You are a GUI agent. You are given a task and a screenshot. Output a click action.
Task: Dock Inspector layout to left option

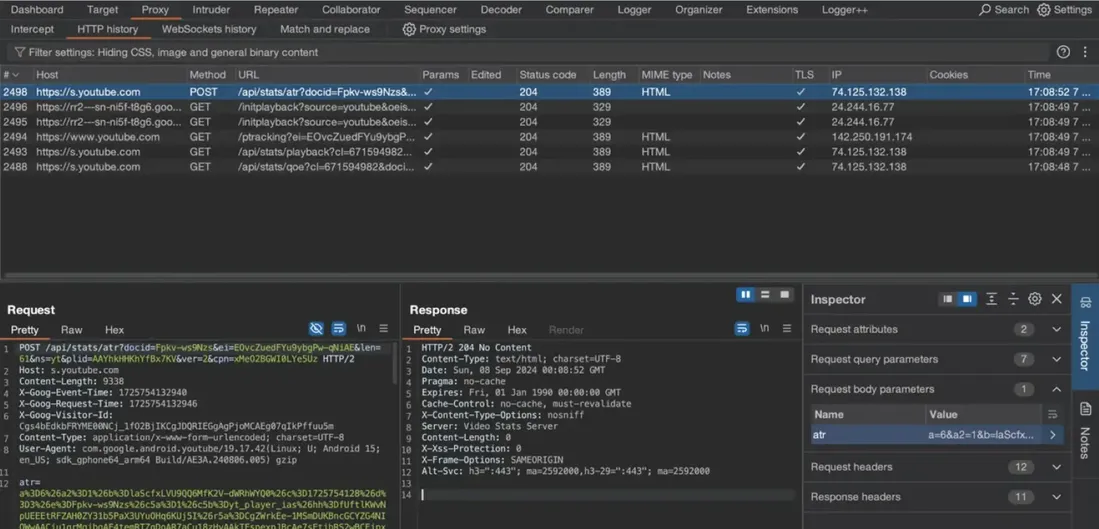[948, 299]
